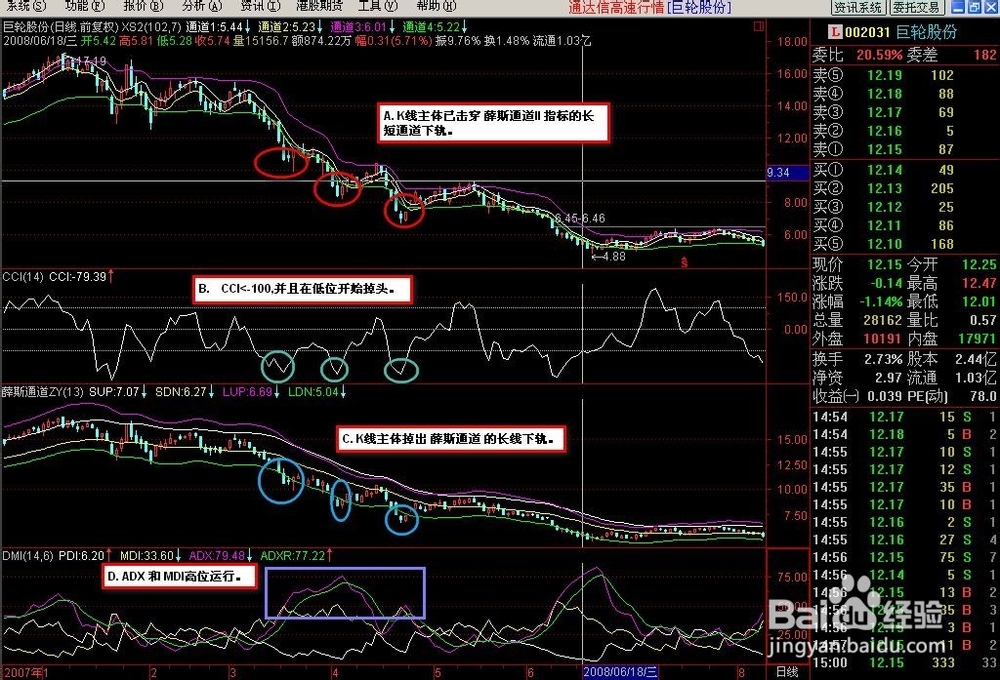This screenshot has height=680, width=1000.
Task: Open the 资讯(I) menu
Action: pyautogui.click(x=260, y=6)
